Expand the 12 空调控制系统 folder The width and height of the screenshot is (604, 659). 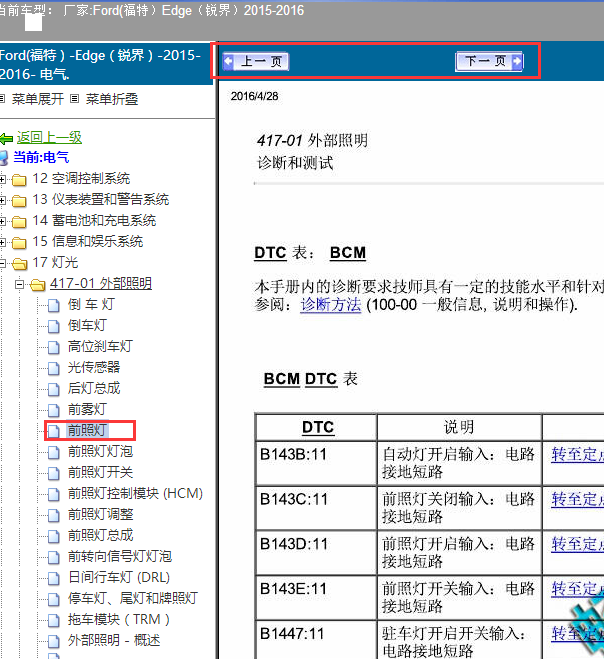(x=3, y=179)
